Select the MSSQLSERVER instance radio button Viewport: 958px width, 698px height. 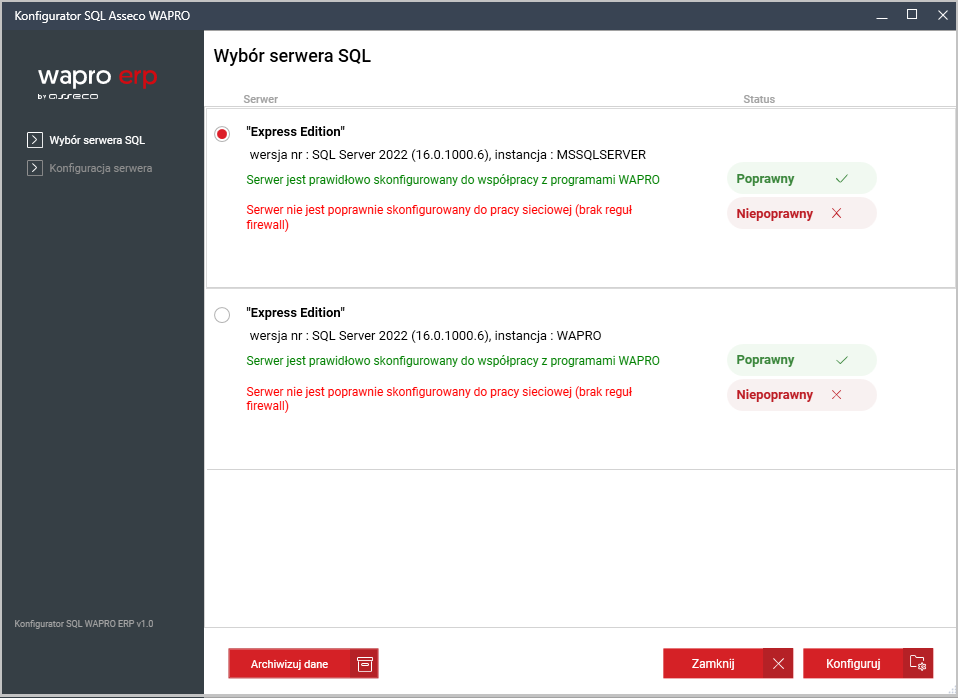point(222,134)
